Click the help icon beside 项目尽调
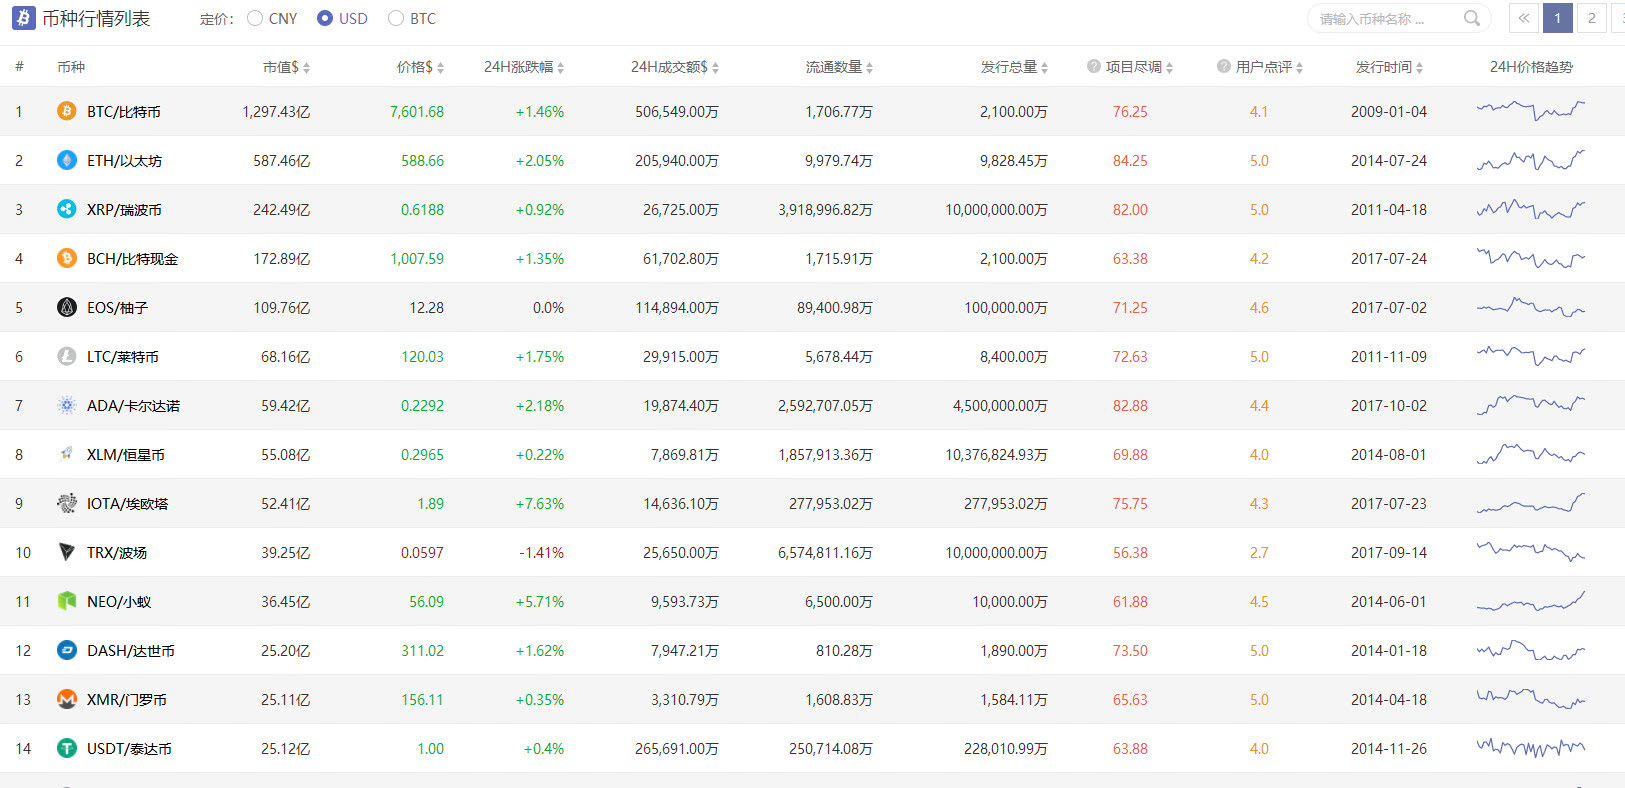The image size is (1625, 788). (1094, 66)
